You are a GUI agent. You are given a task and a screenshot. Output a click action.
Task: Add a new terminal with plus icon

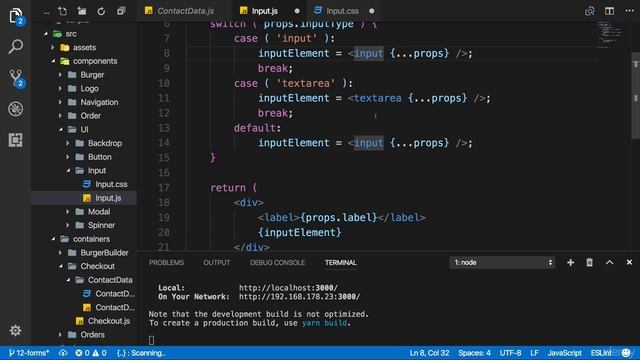tap(571, 262)
